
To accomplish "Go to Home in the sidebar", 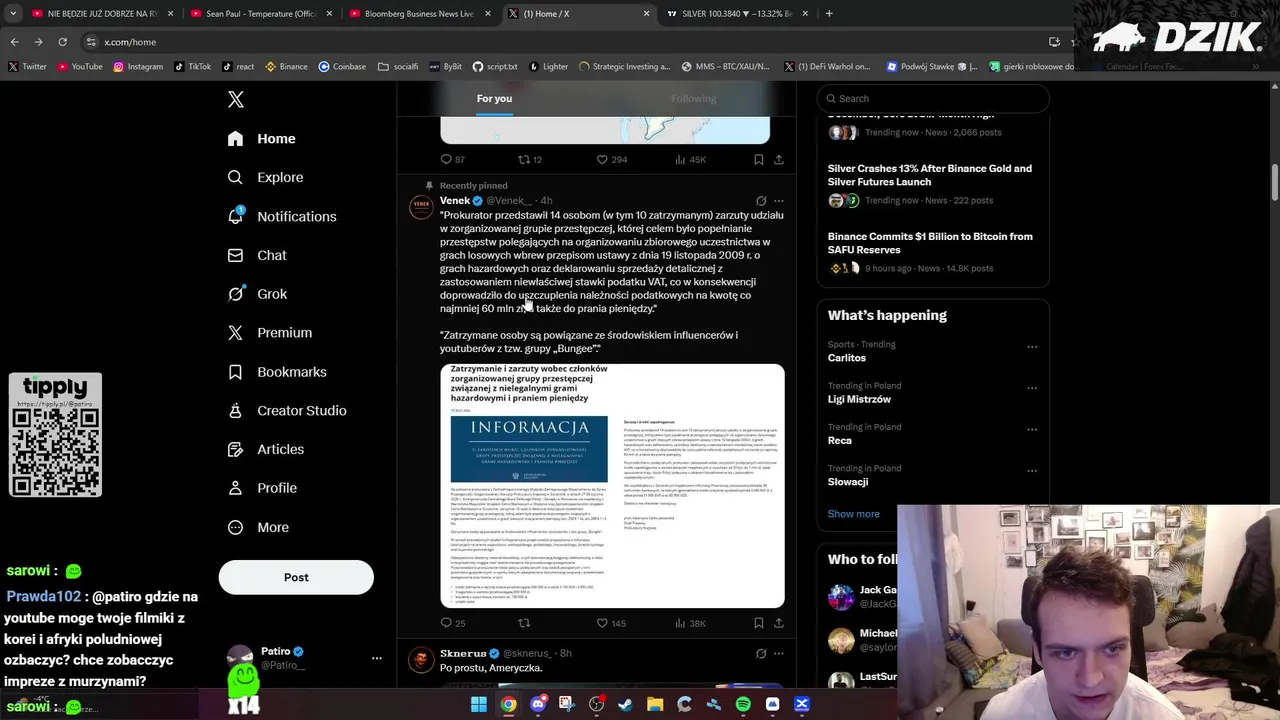I will tap(262, 138).
